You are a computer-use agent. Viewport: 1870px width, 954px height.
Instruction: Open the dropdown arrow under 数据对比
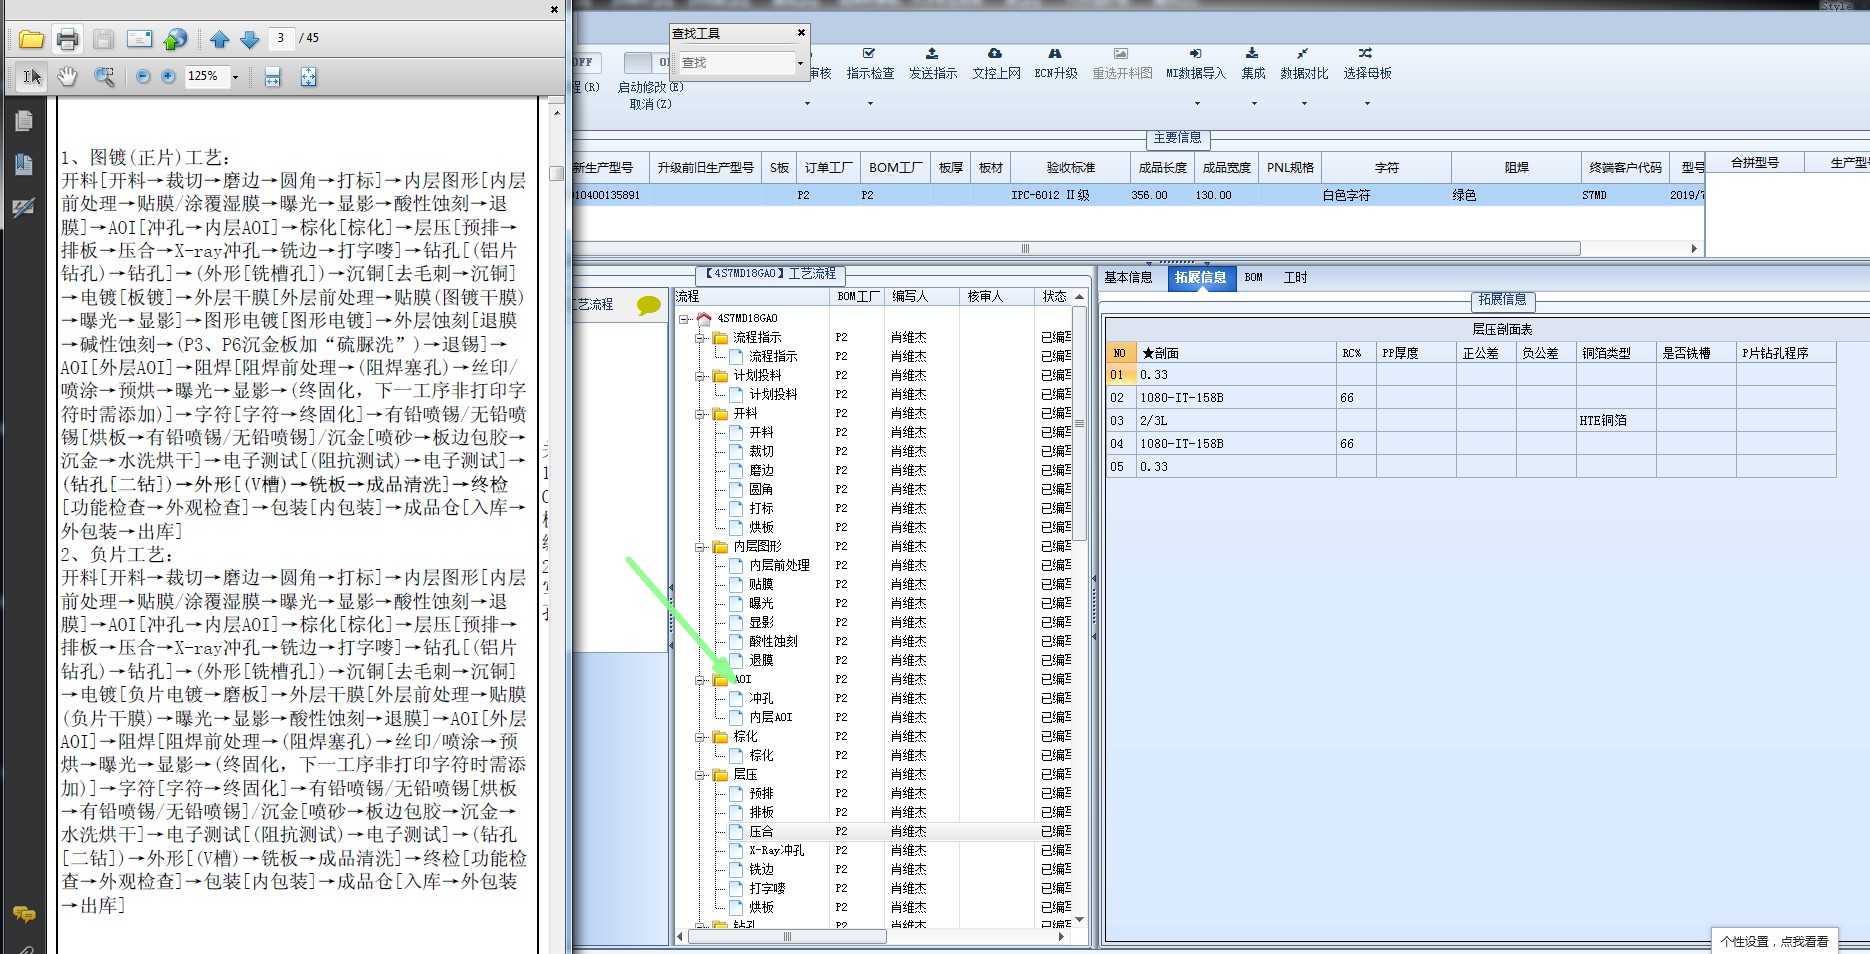(x=1304, y=103)
